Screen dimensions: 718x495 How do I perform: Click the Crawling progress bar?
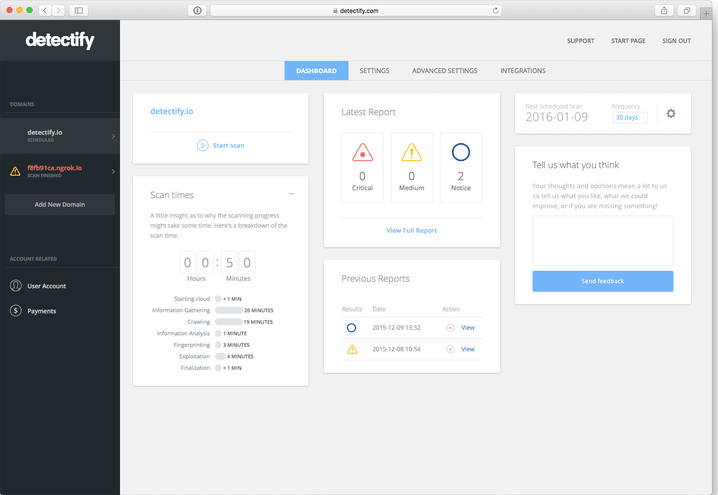228,321
